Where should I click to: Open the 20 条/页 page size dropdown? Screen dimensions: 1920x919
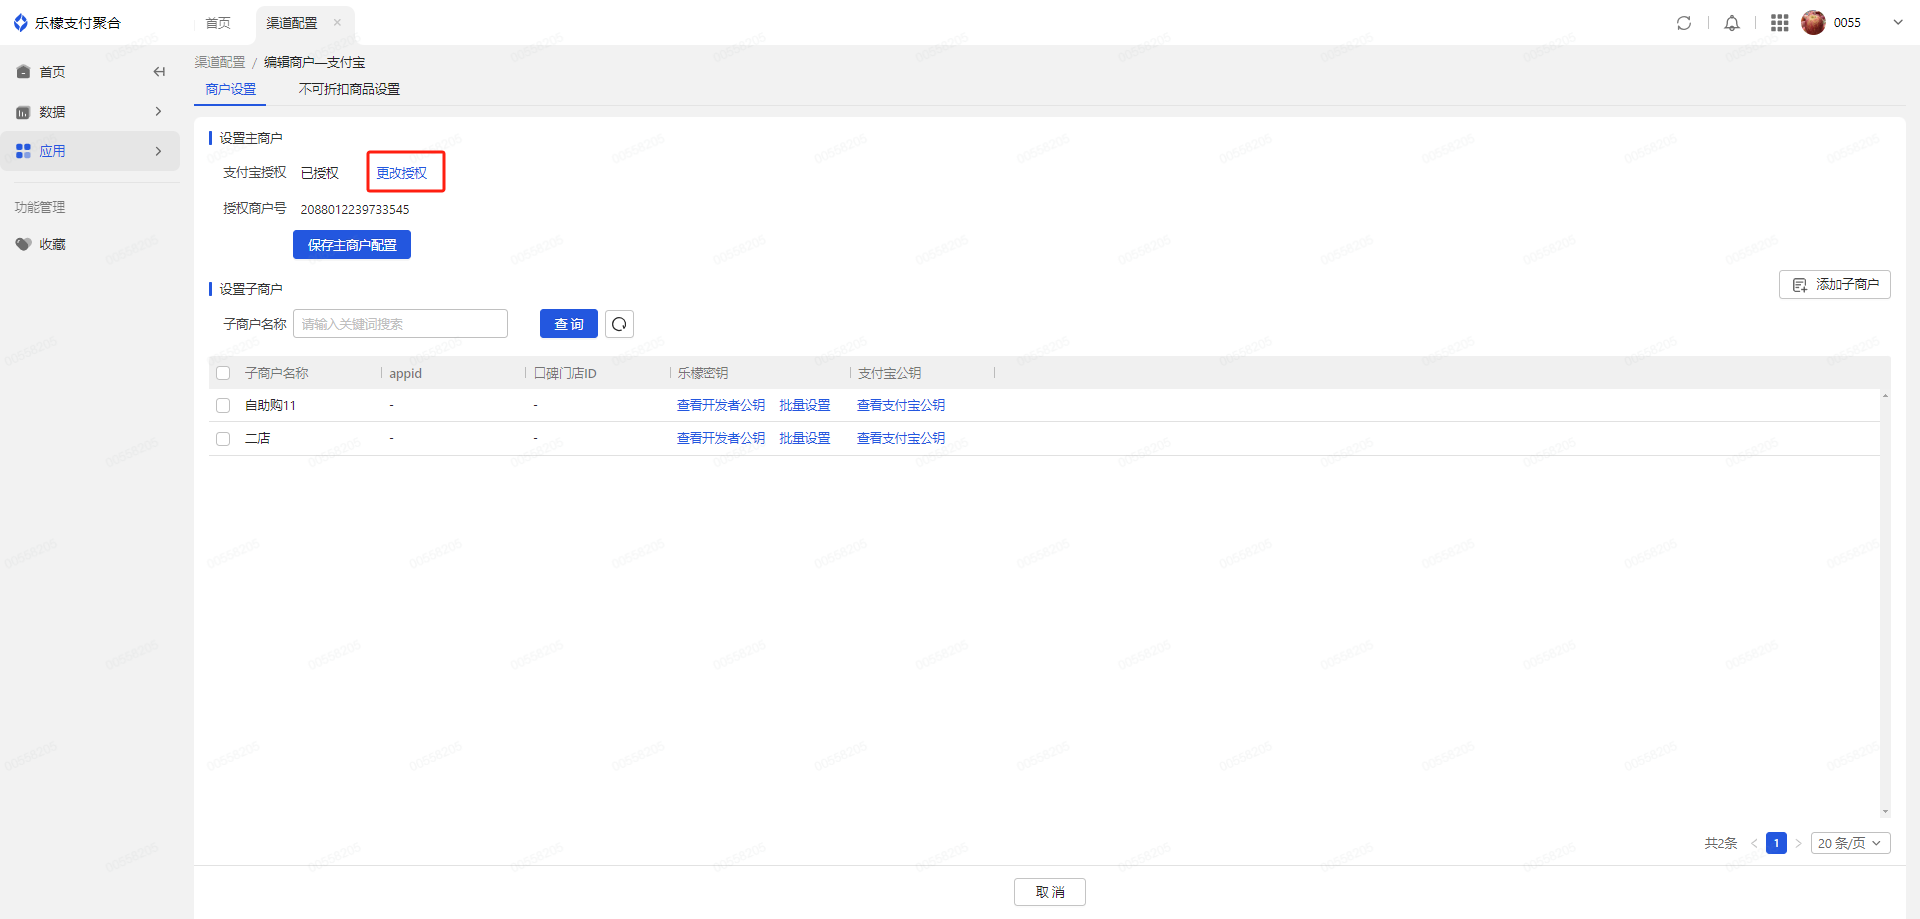click(x=1850, y=843)
